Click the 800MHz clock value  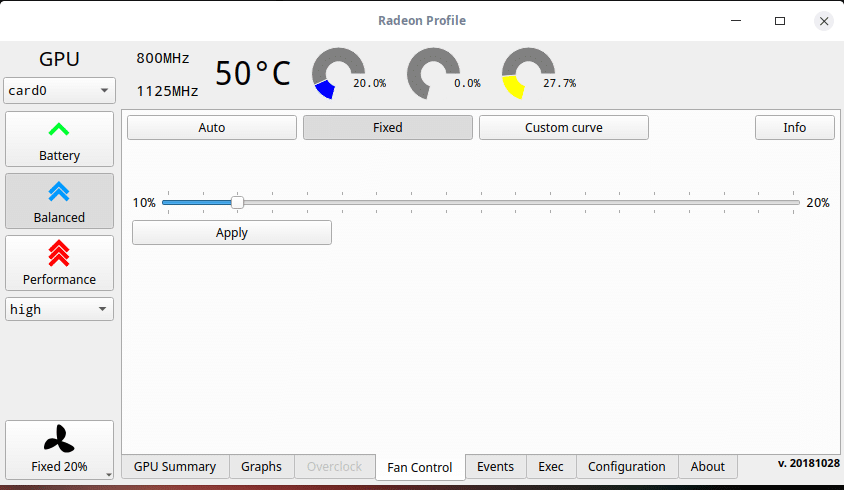tap(163, 58)
